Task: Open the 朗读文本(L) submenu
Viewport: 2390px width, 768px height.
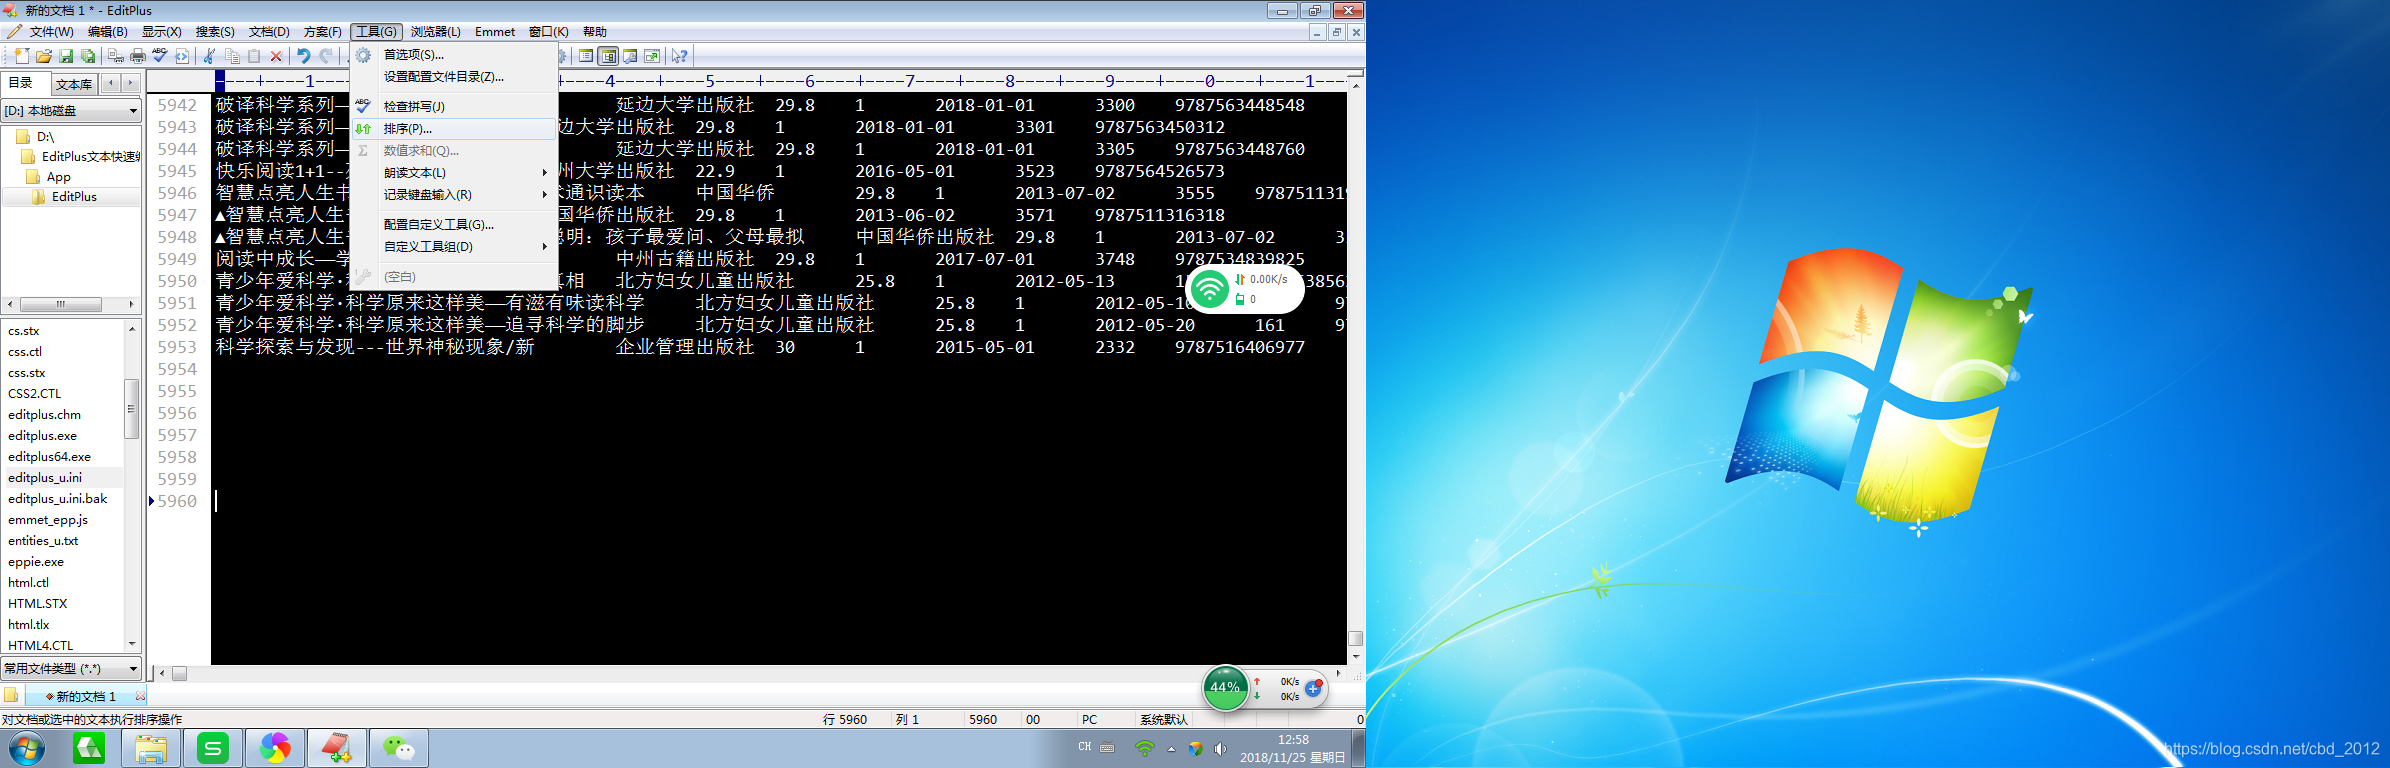Action: pyautogui.click(x=455, y=172)
